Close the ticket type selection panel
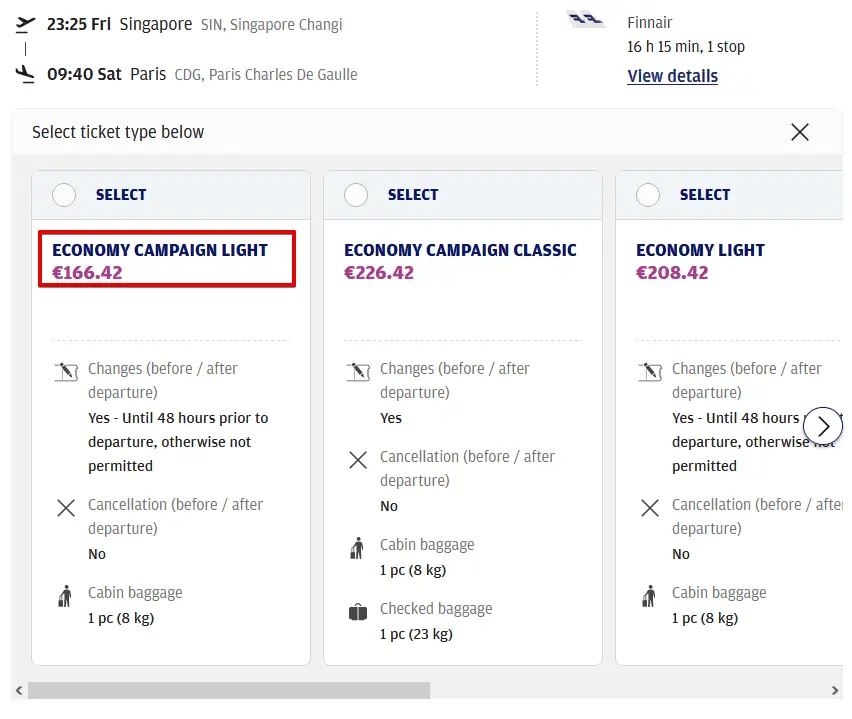 pos(800,132)
